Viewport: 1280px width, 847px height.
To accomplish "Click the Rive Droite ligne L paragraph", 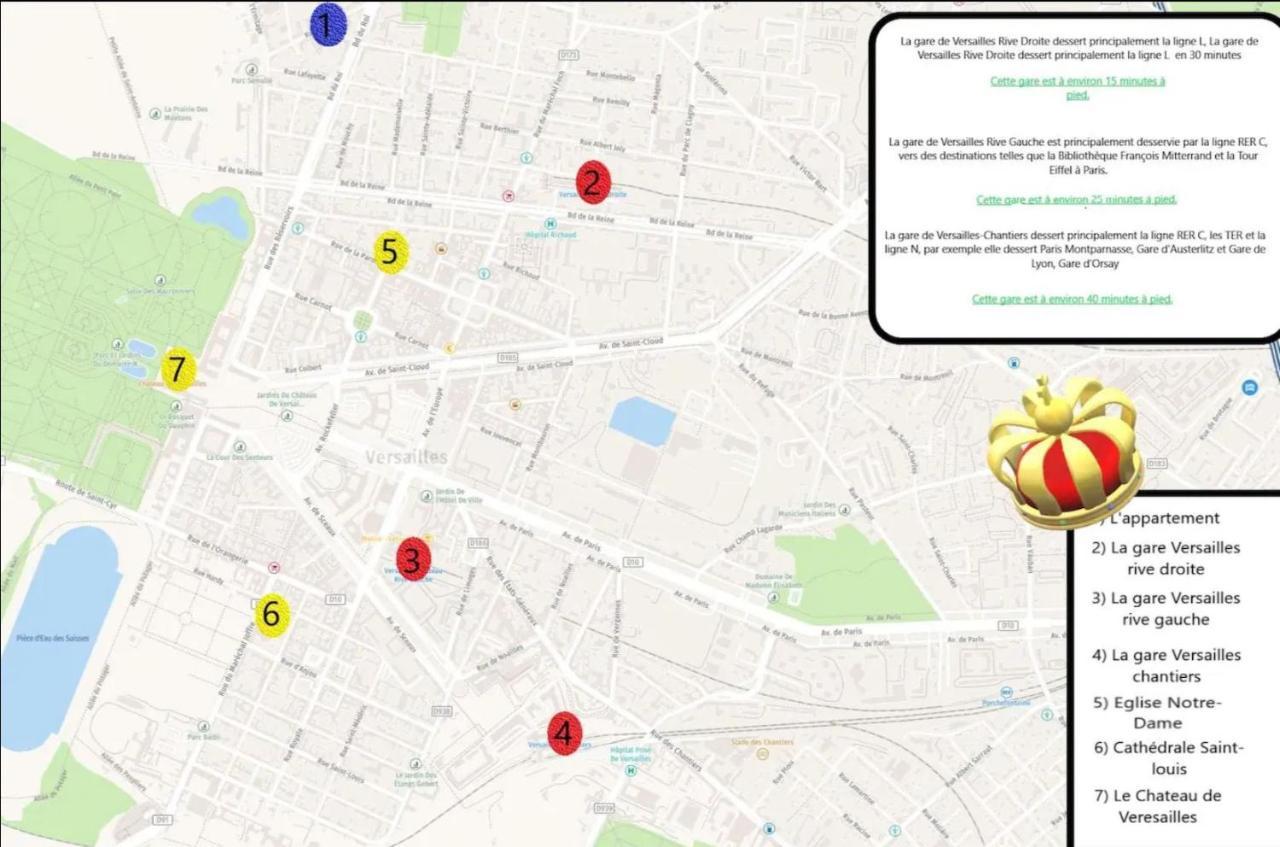I will tap(1078, 48).
